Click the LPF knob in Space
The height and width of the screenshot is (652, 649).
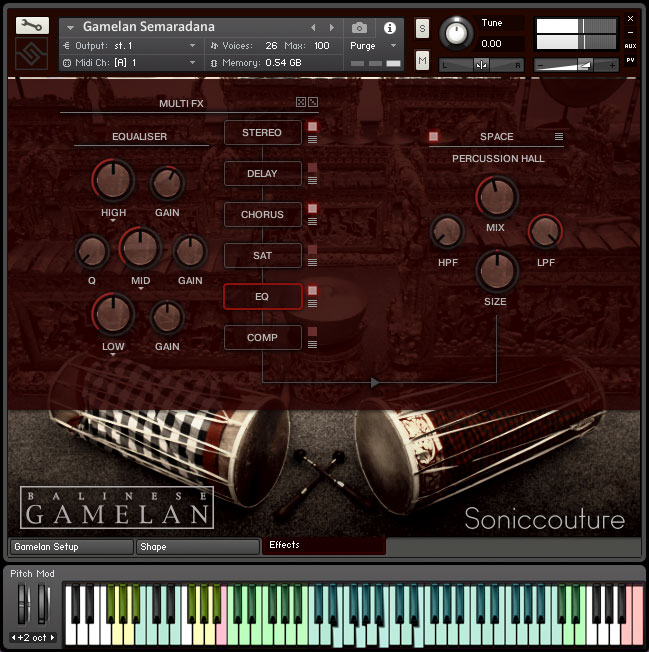click(545, 232)
